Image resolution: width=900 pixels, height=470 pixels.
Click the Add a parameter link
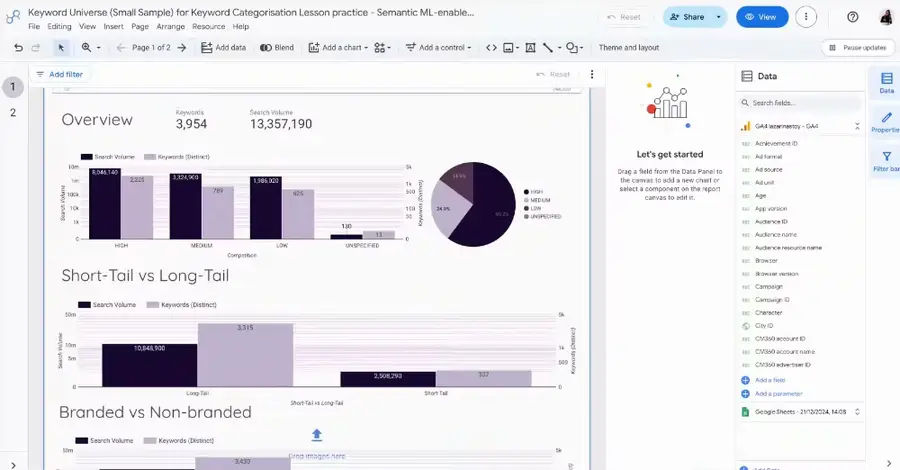[771, 394]
